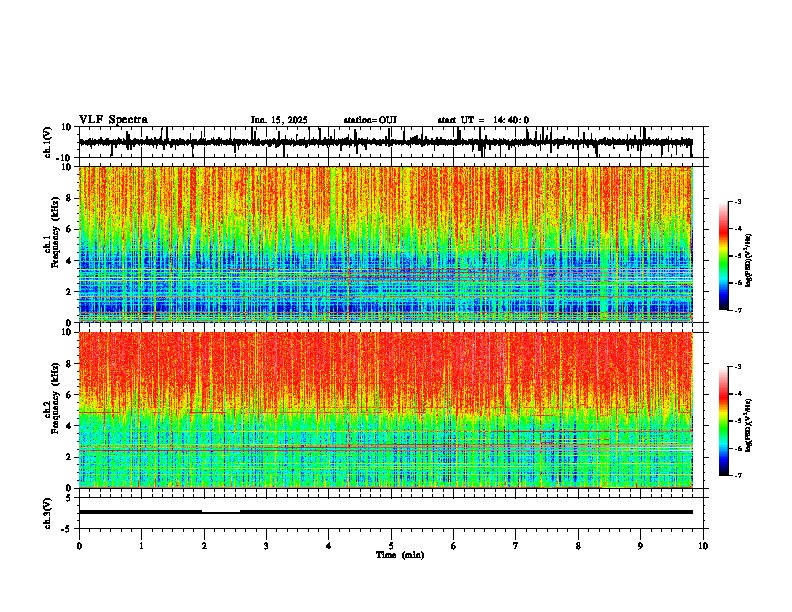
Task: Click the time axis tick label "1"
Action: click(141, 546)
